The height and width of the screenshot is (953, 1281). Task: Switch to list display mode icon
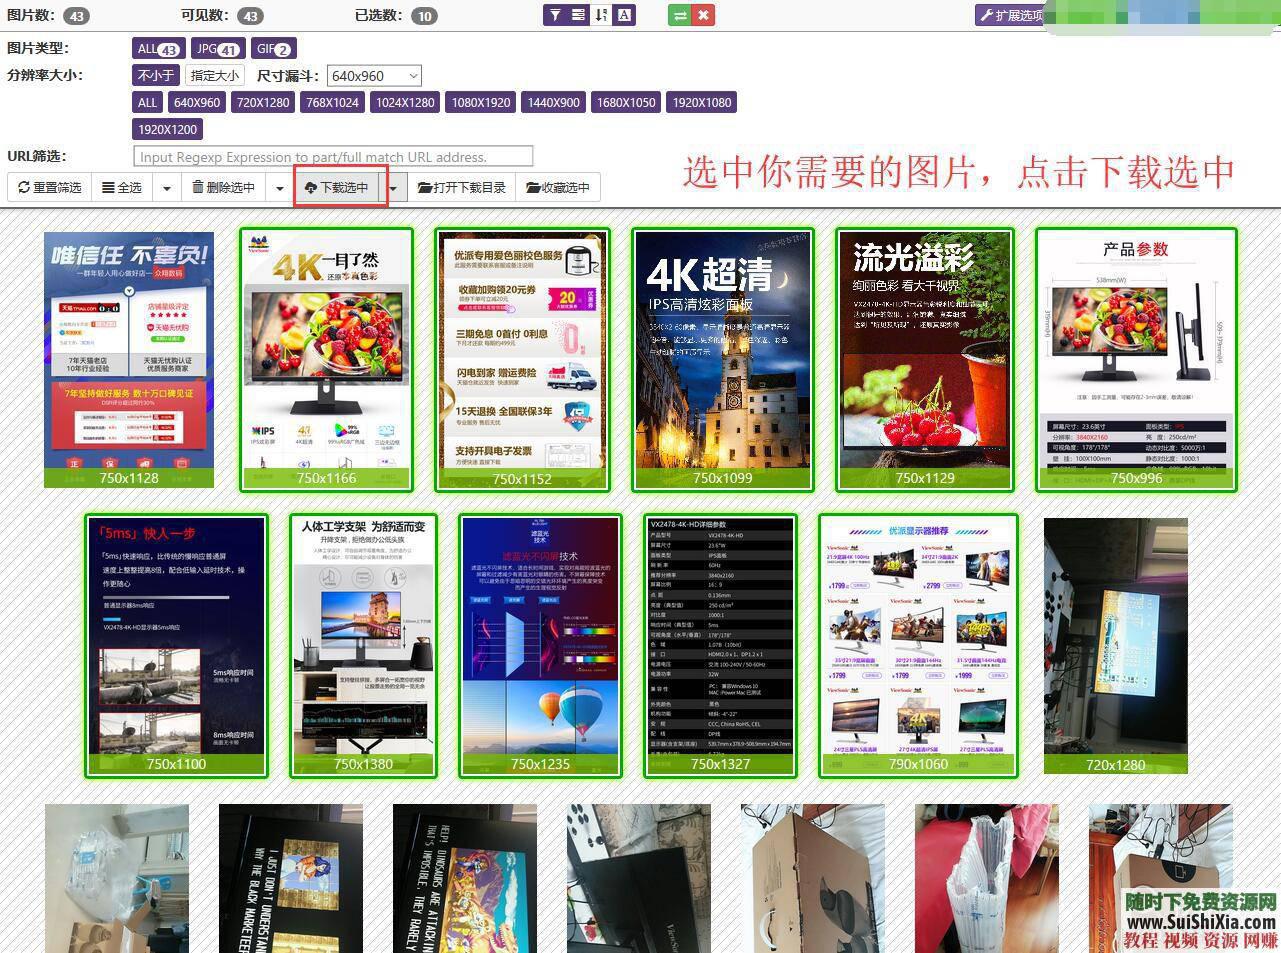point(578,13)
